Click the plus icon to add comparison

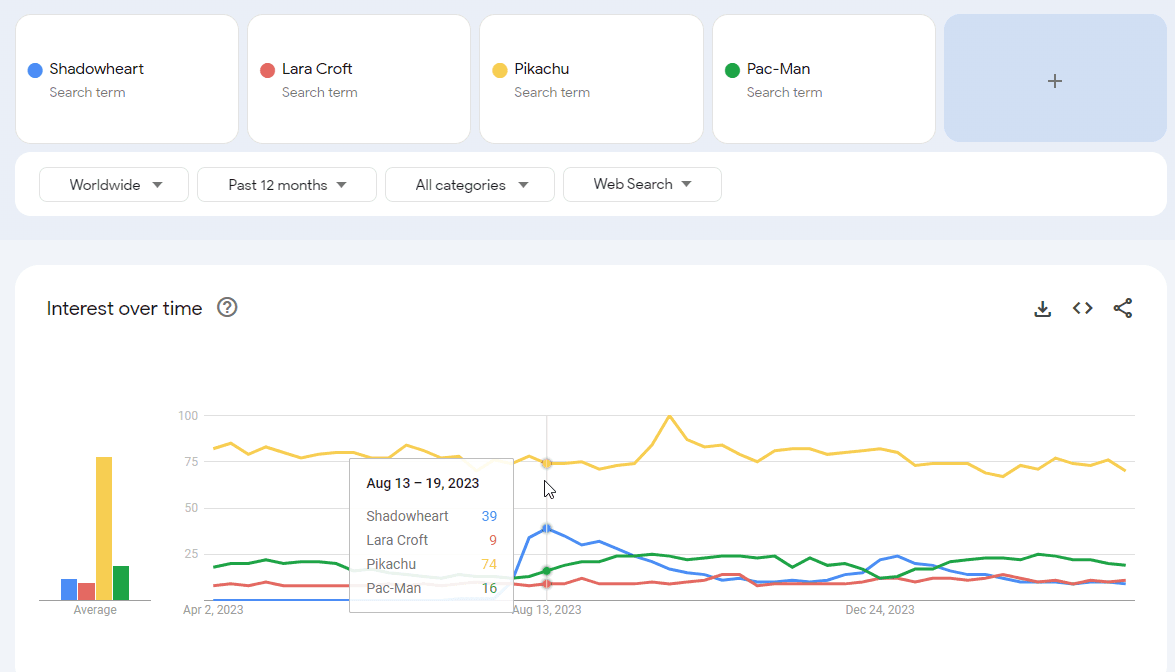click(1055, 81)
